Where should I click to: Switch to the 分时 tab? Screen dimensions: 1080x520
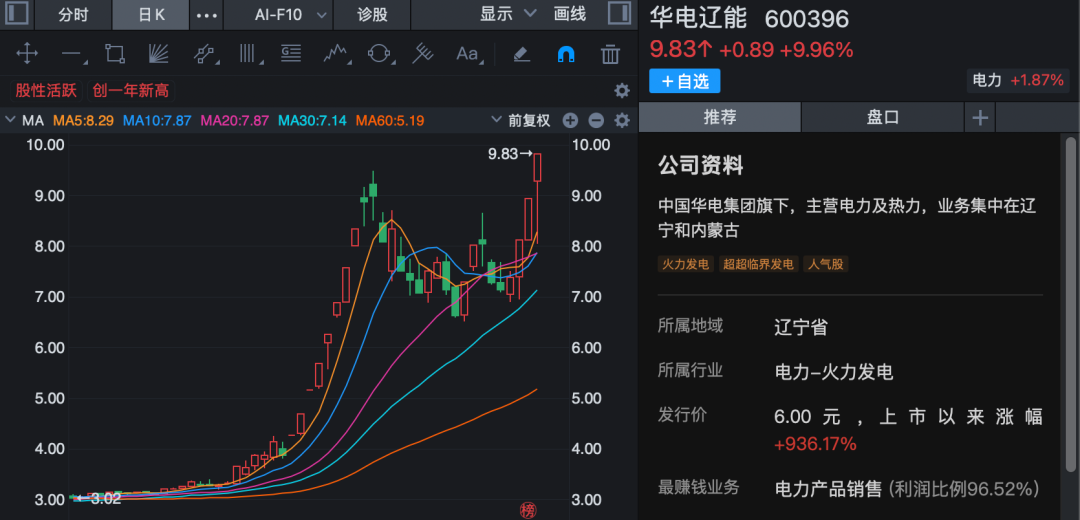73,14
